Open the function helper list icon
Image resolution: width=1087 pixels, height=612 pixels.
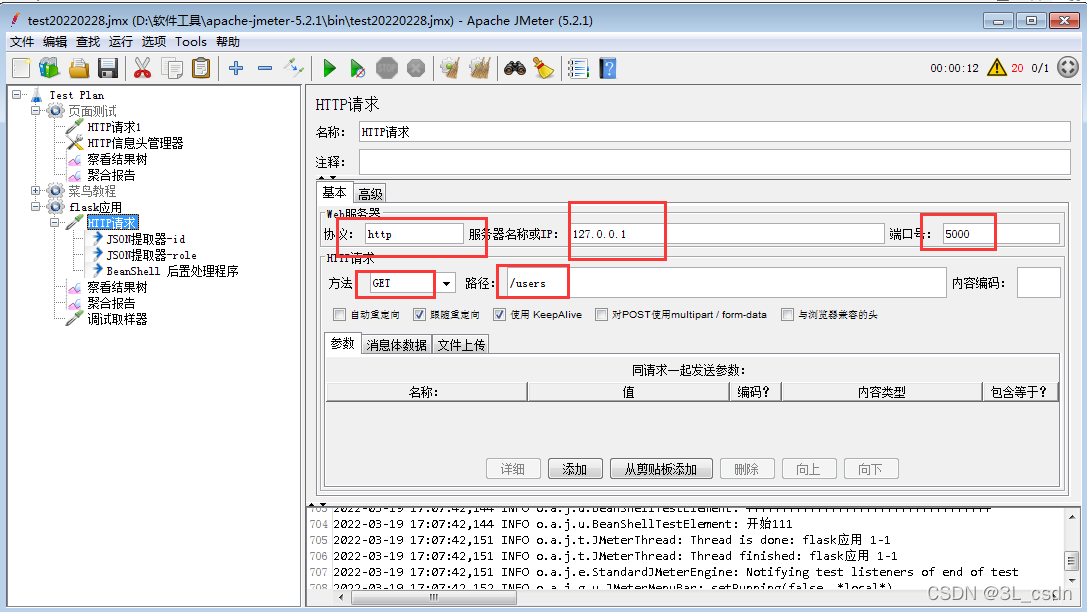coord(577,68)
